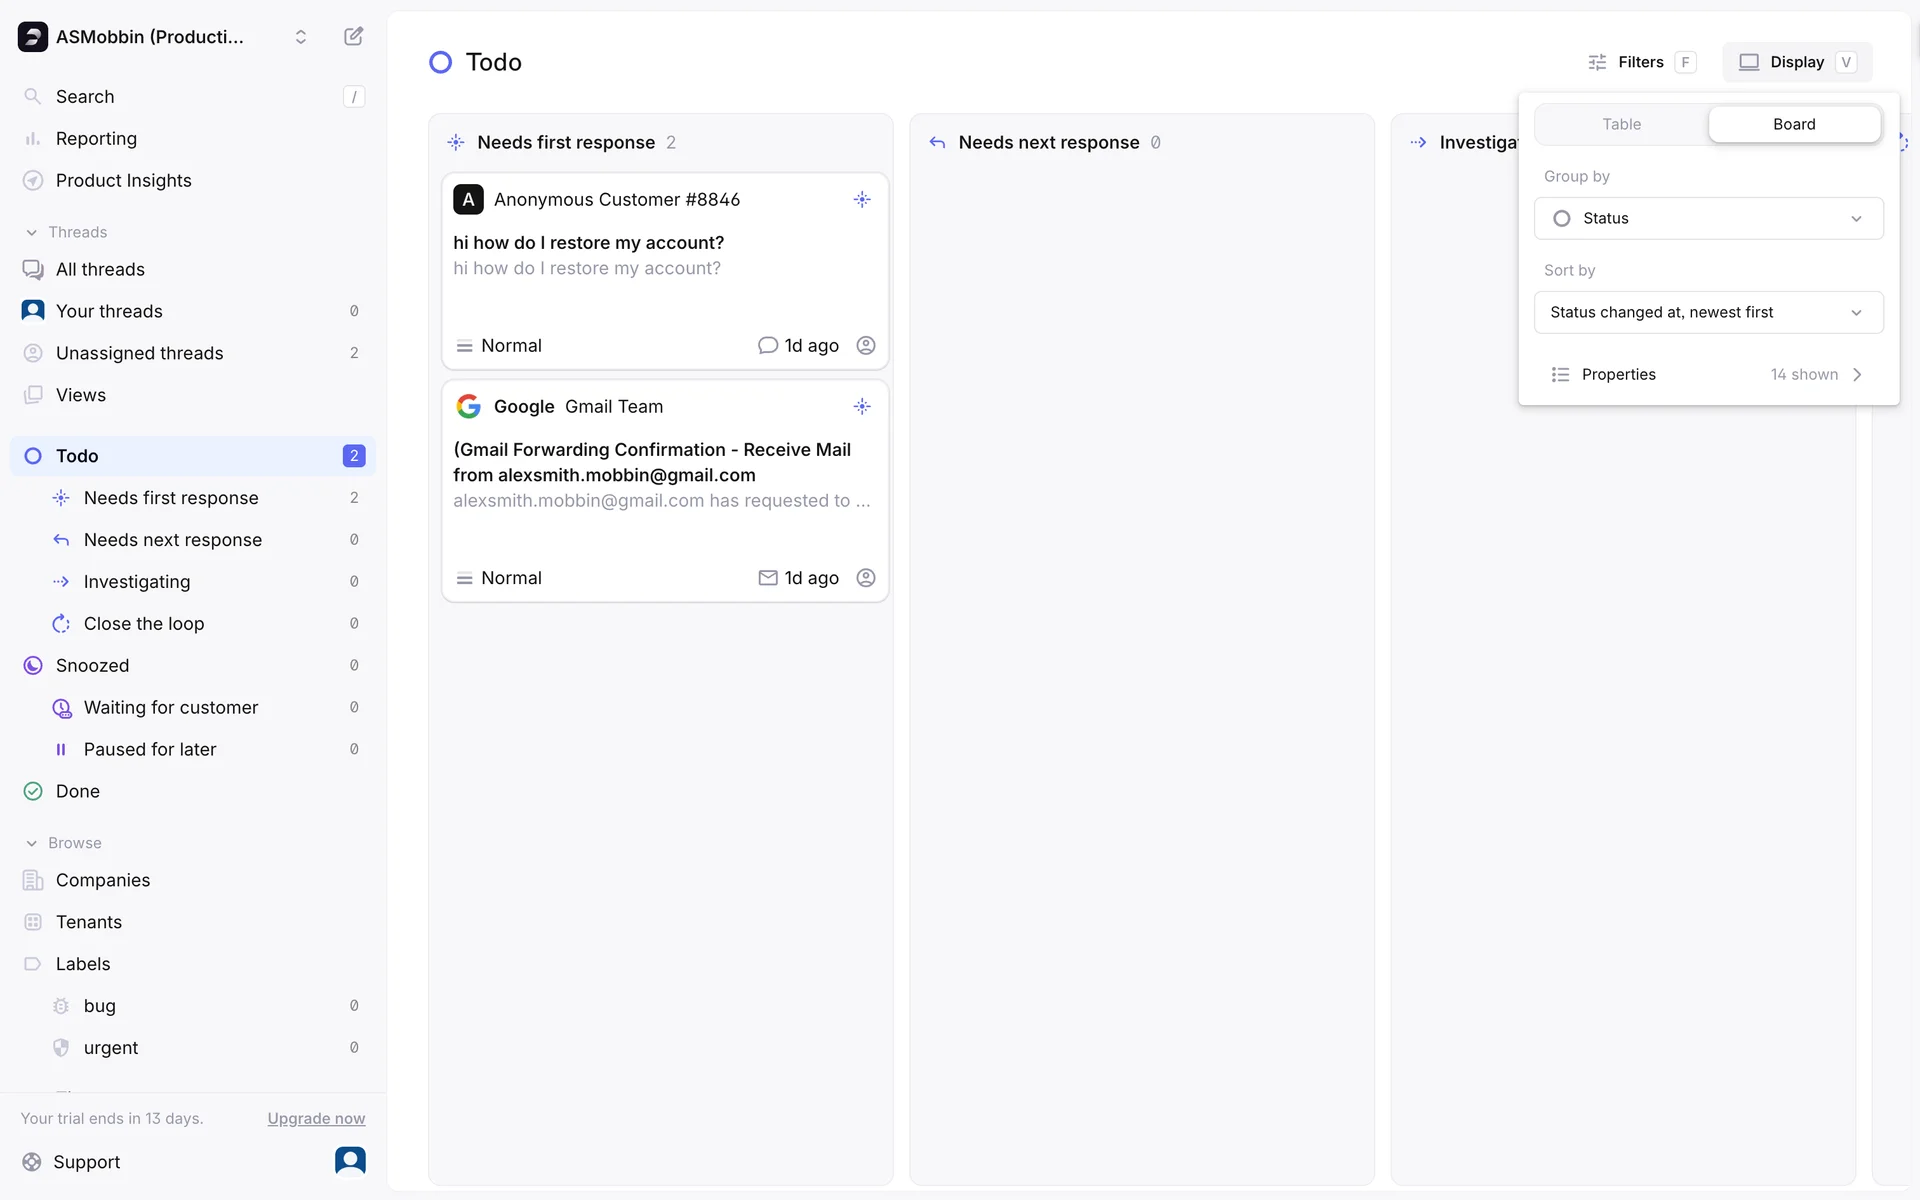Select Unassigned threads in sidebar
The height and width of the screenshot is (1200, 1920).
[139, 354]
